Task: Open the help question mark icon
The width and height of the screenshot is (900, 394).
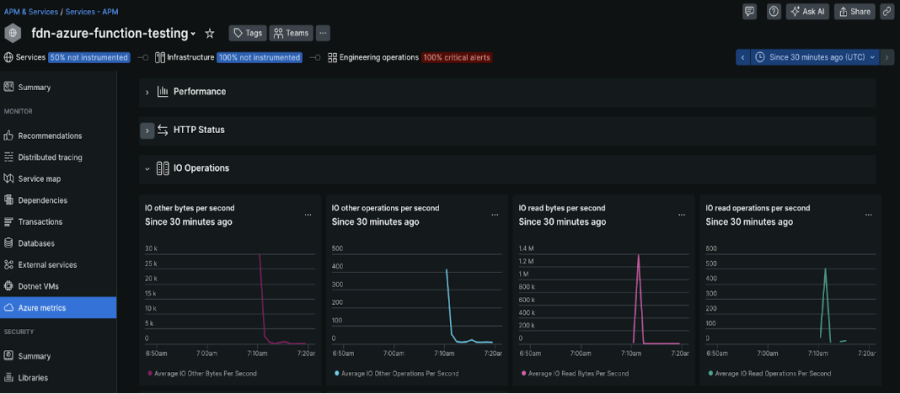Action: tap(774, 11)
